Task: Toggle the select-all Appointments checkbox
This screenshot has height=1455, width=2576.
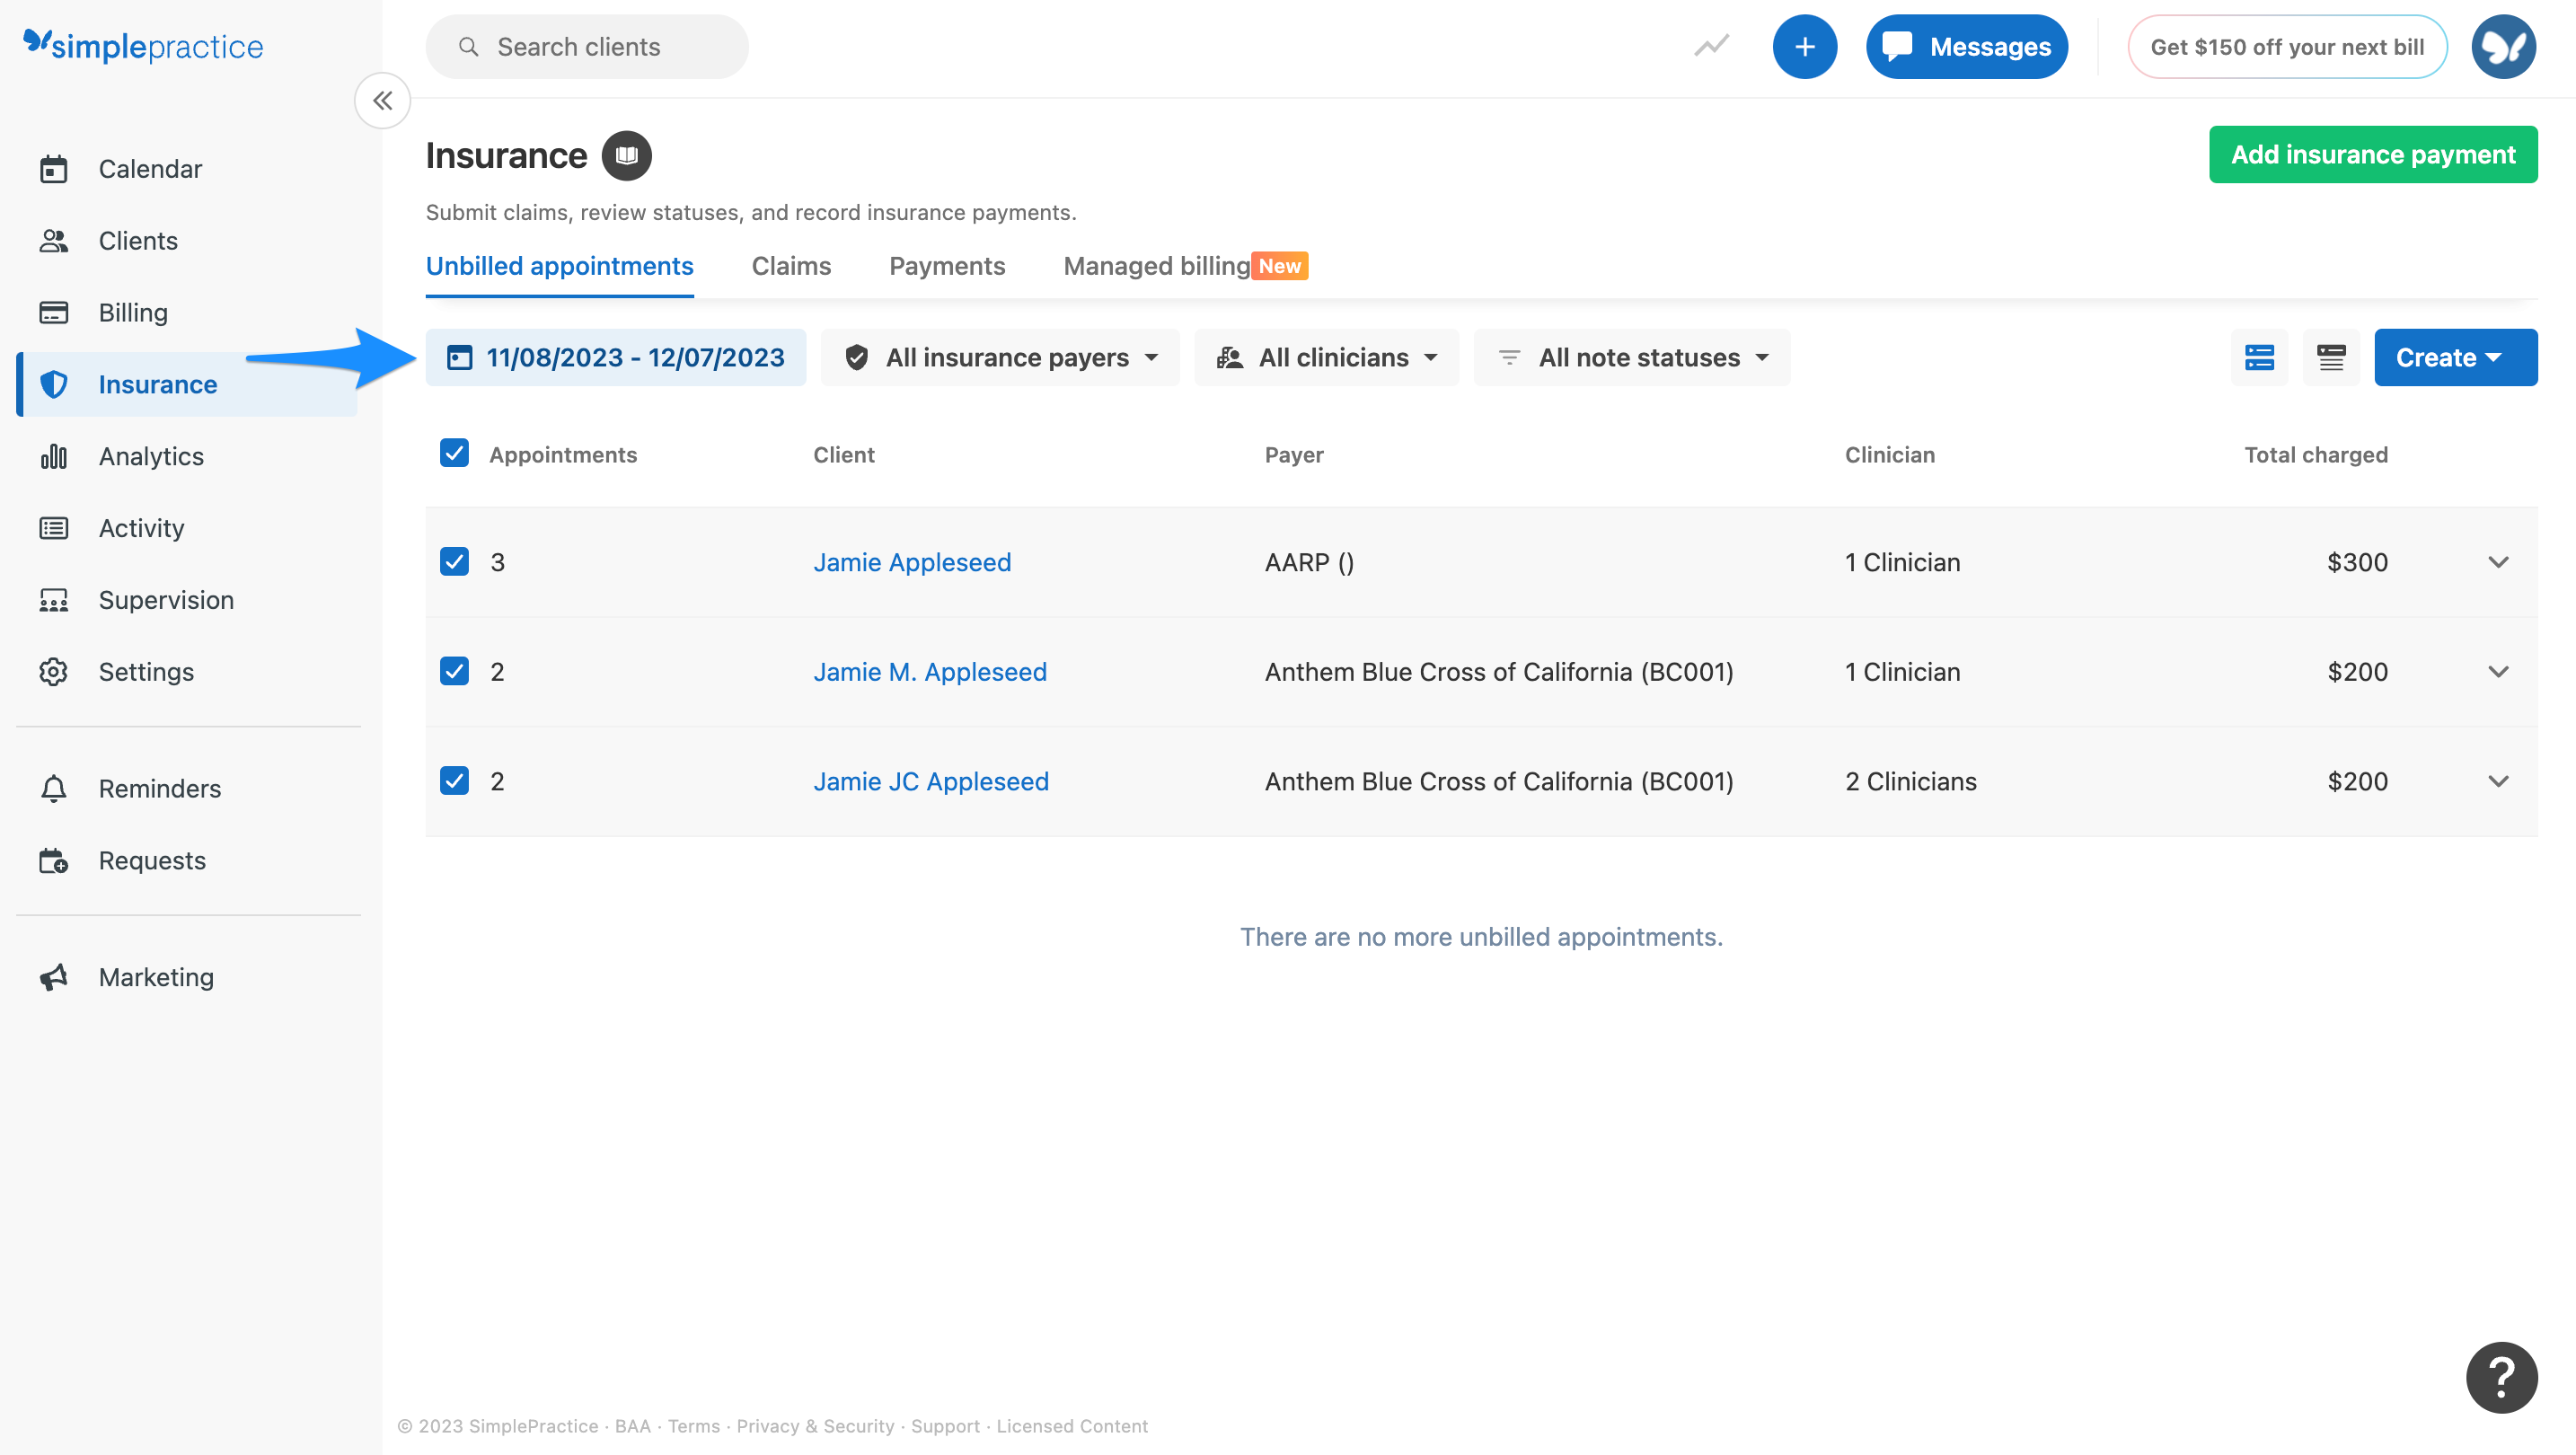Action: coord(454,453)
